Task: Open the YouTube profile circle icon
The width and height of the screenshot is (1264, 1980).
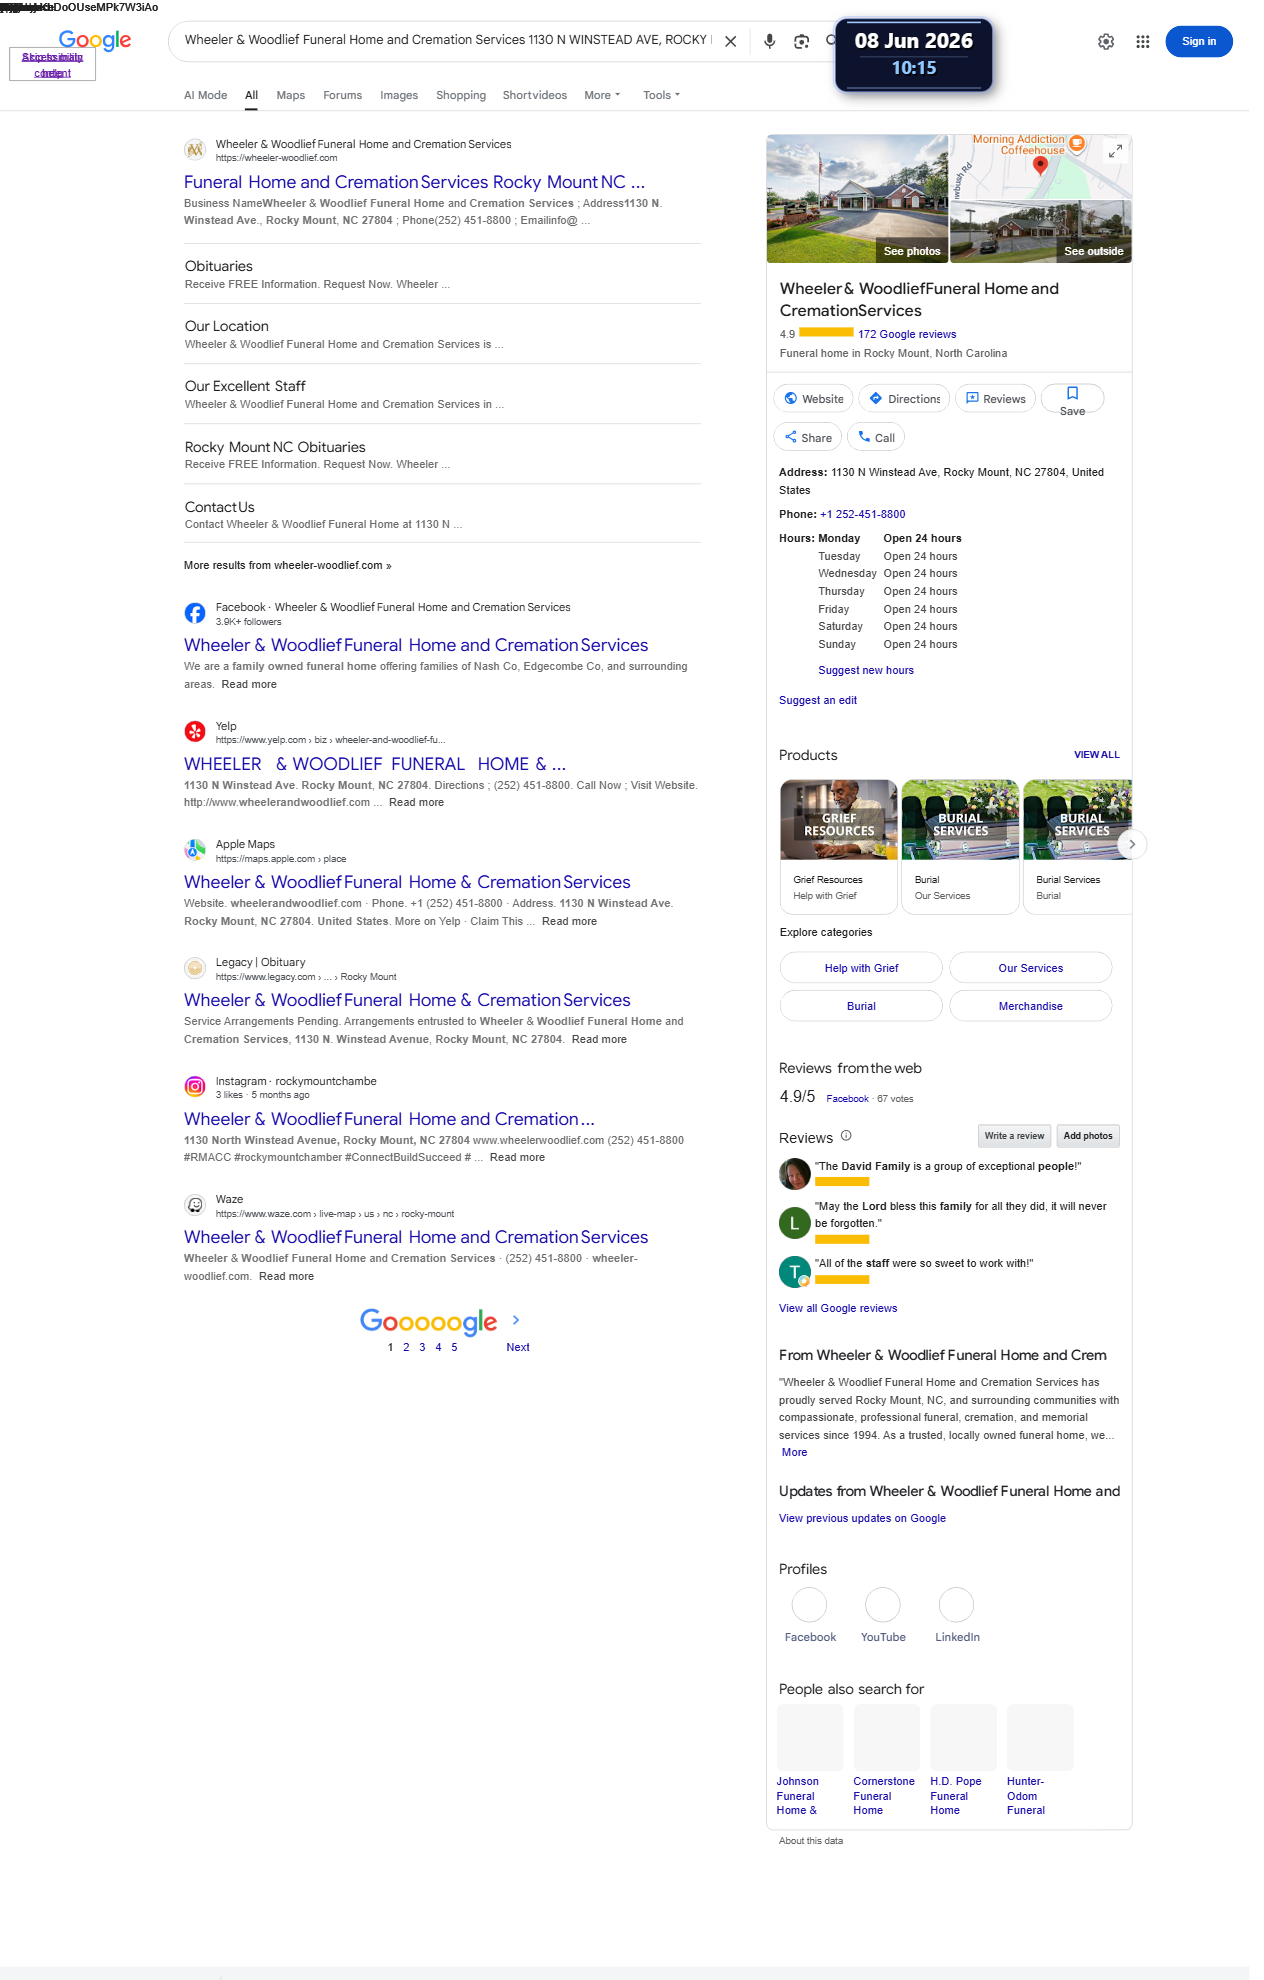Action: (883, 1605)
